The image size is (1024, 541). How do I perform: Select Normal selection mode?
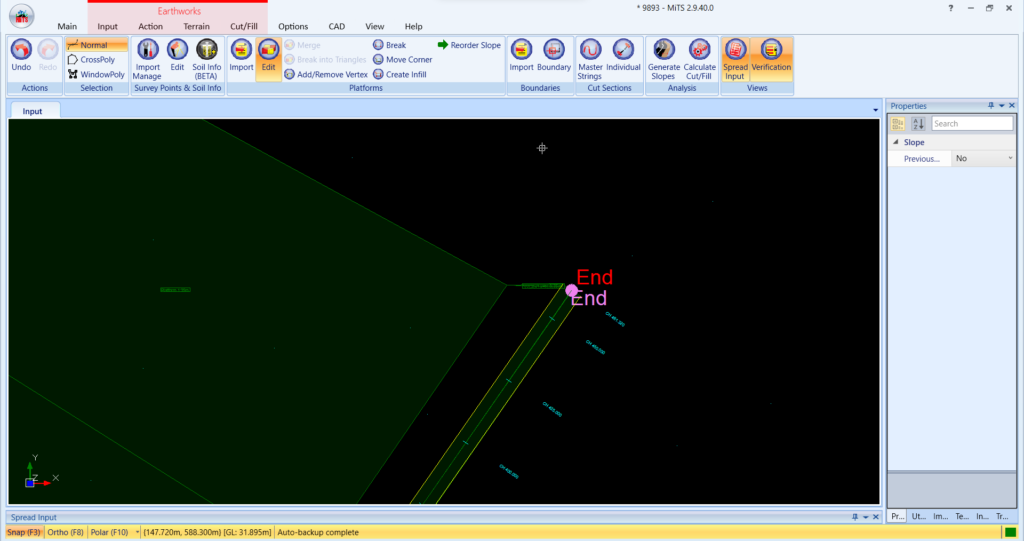point(96,45)
